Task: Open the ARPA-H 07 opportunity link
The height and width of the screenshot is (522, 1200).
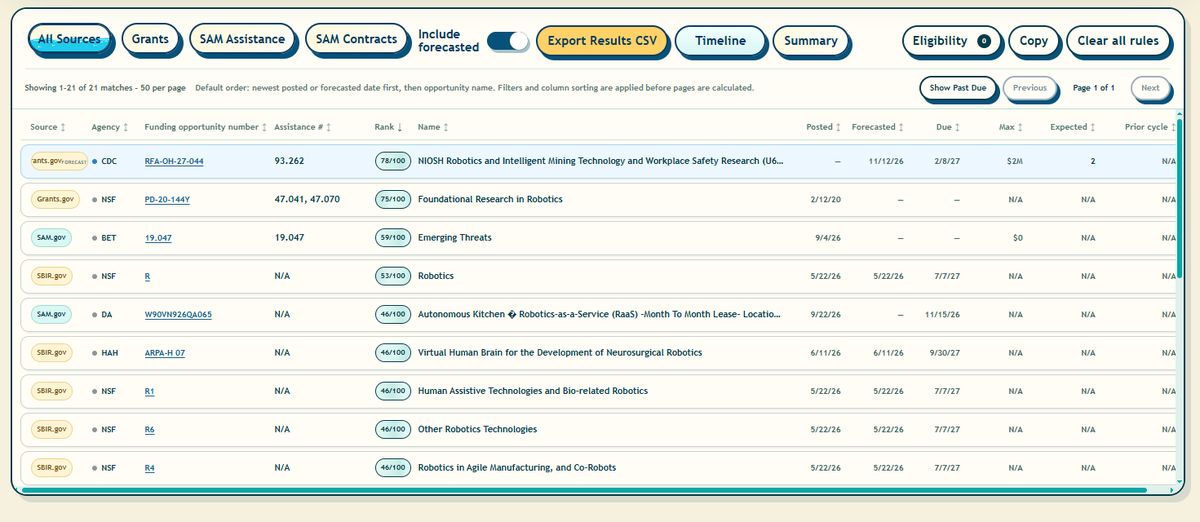Action: point(165,353)
